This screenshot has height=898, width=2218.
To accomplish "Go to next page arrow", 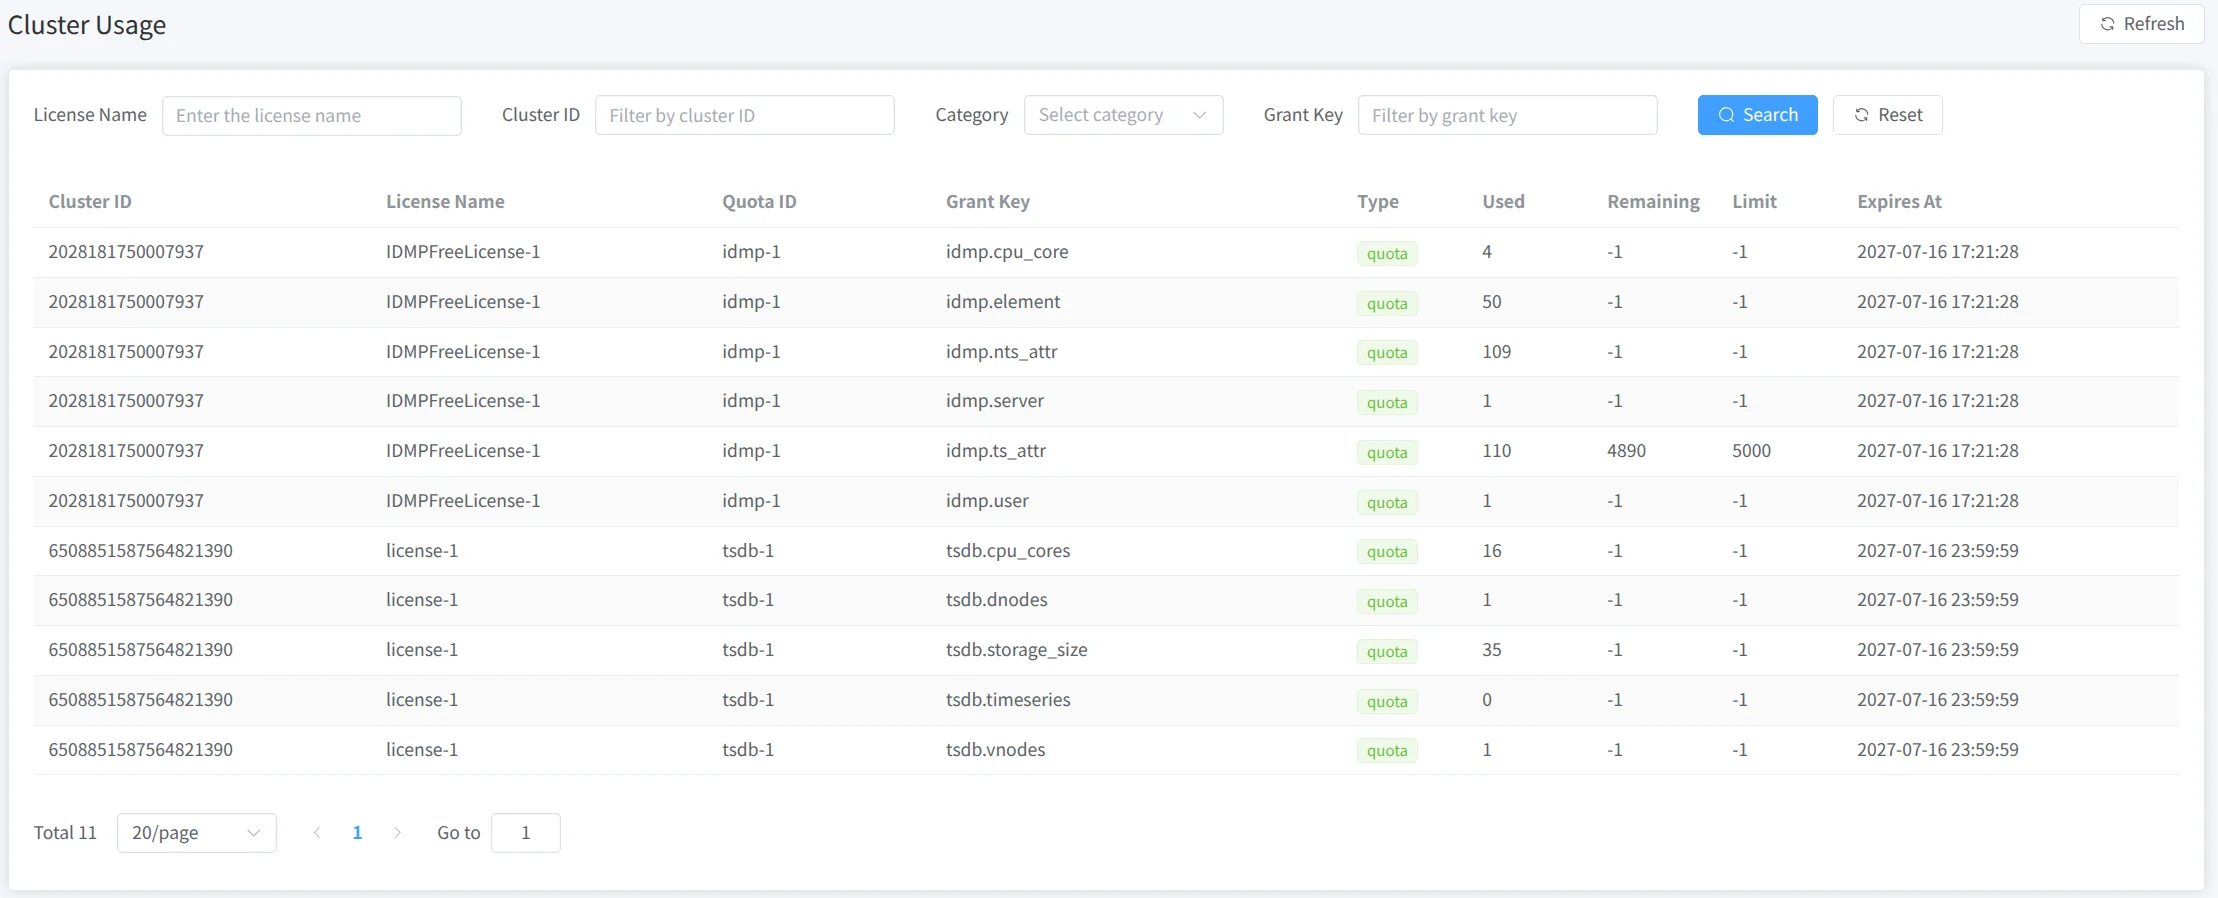I will pyautogui.click(x=397, y=833).
